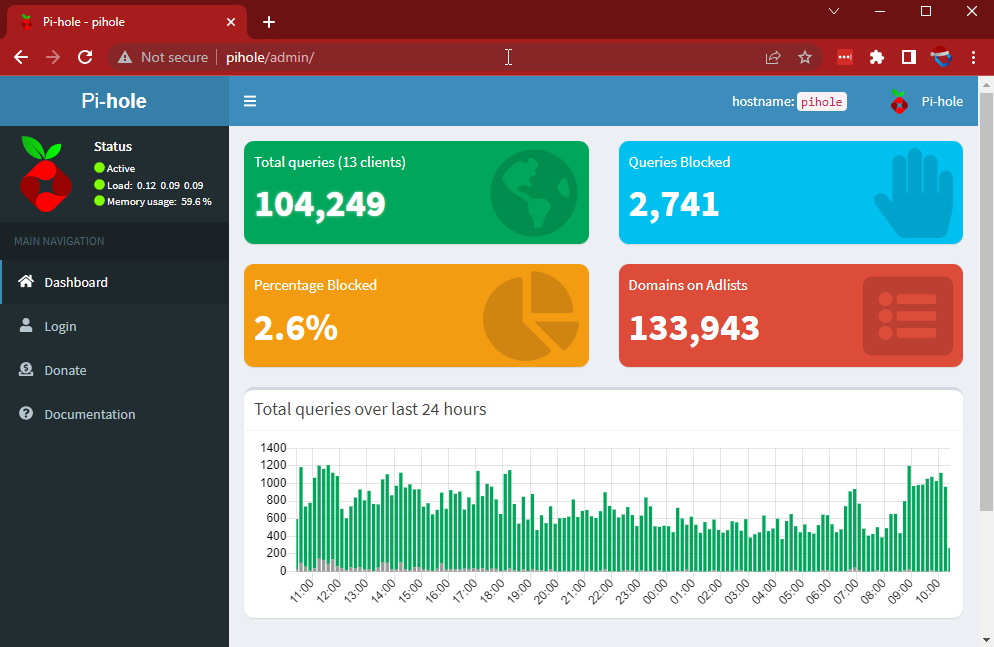
Task: Bookmark this page with the star icon
Action: tap(805, 57)
